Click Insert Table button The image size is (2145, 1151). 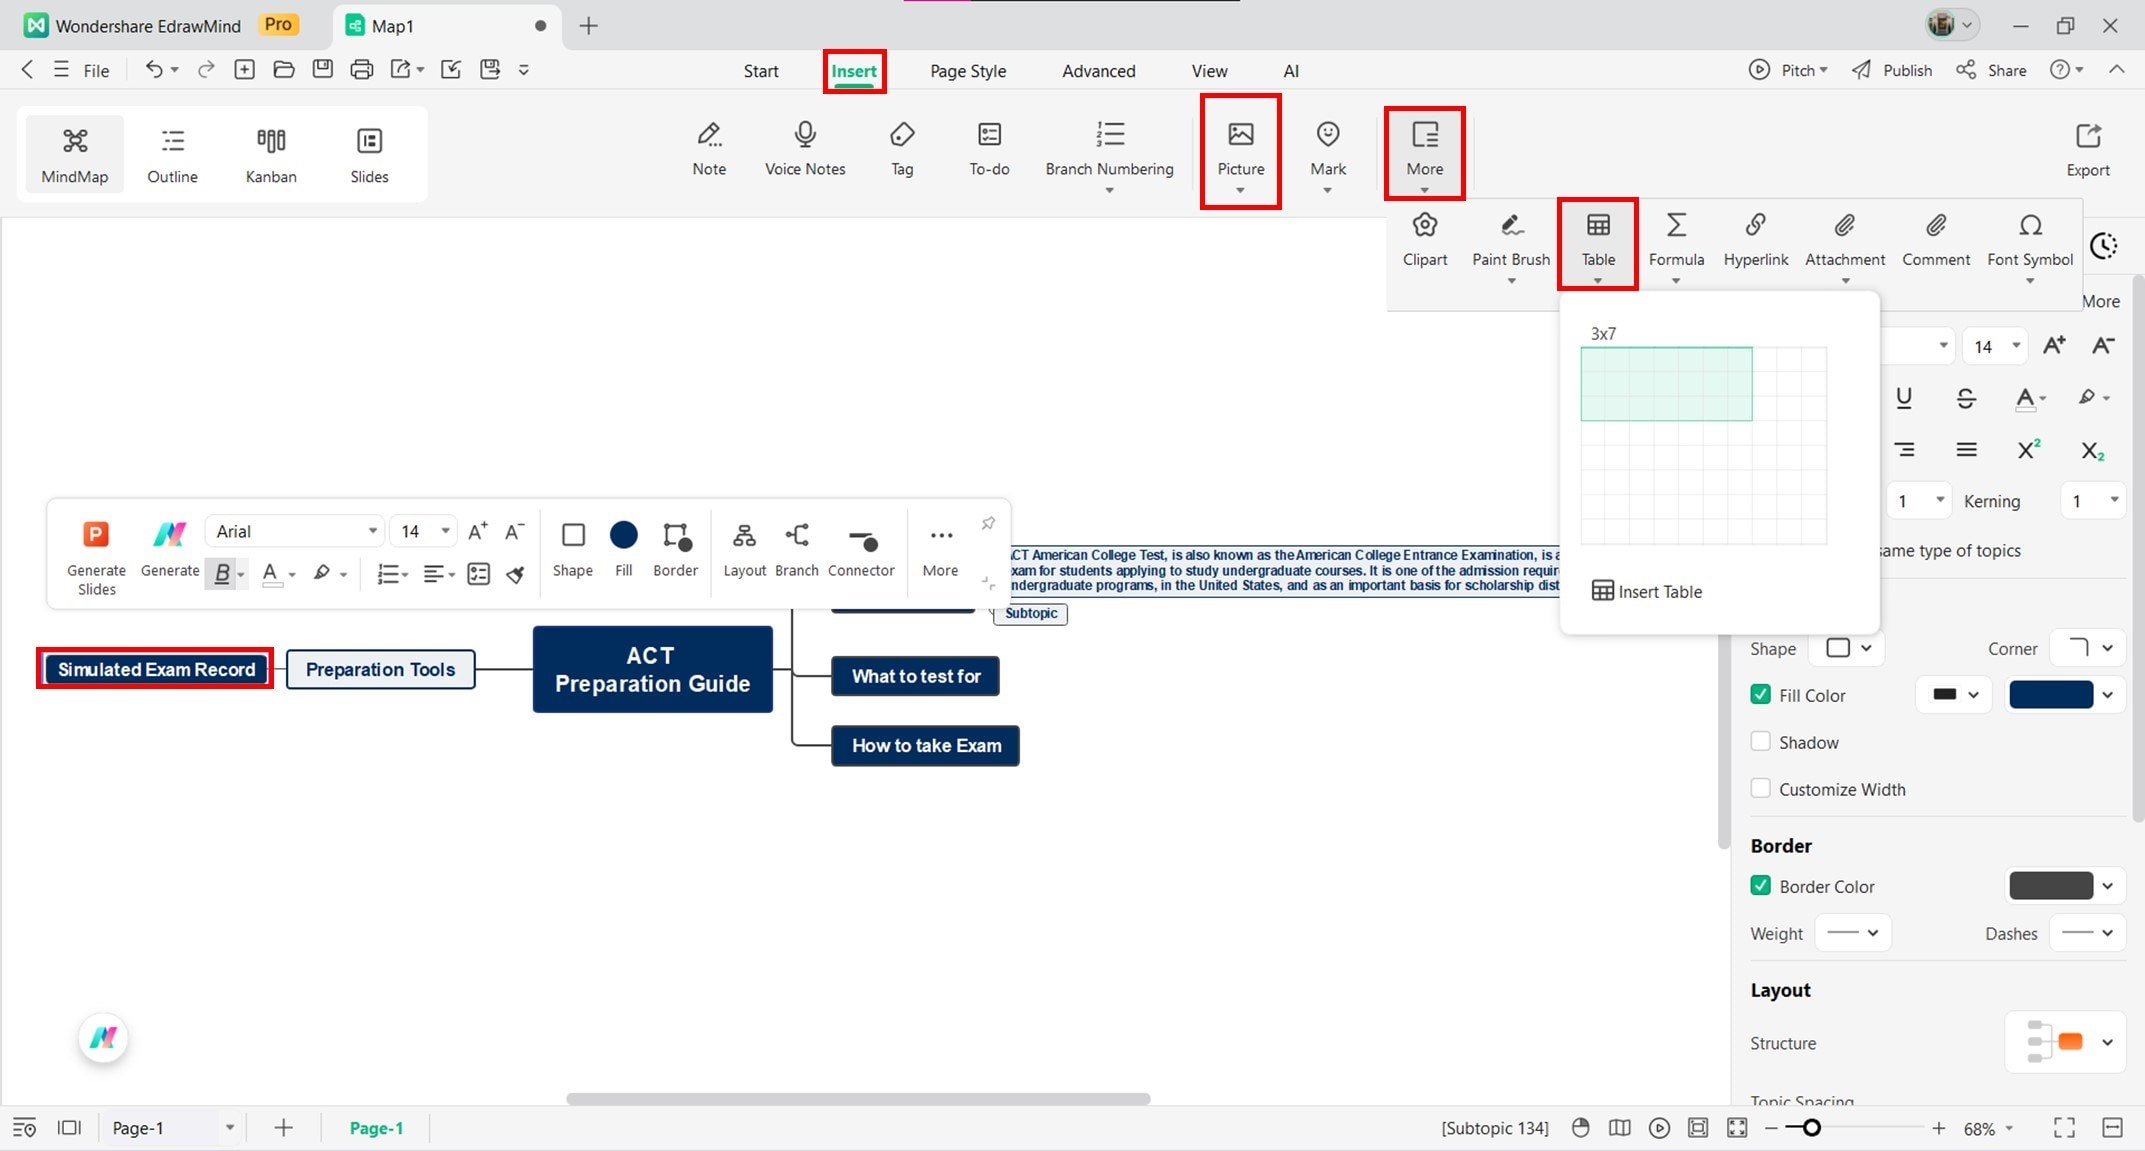[x=1646, y=591]
